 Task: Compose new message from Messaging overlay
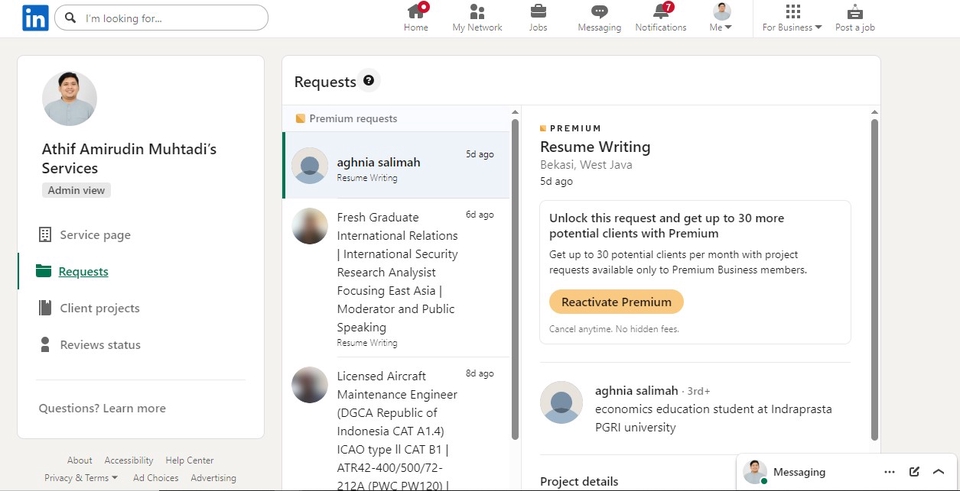[x=914, y=472]
